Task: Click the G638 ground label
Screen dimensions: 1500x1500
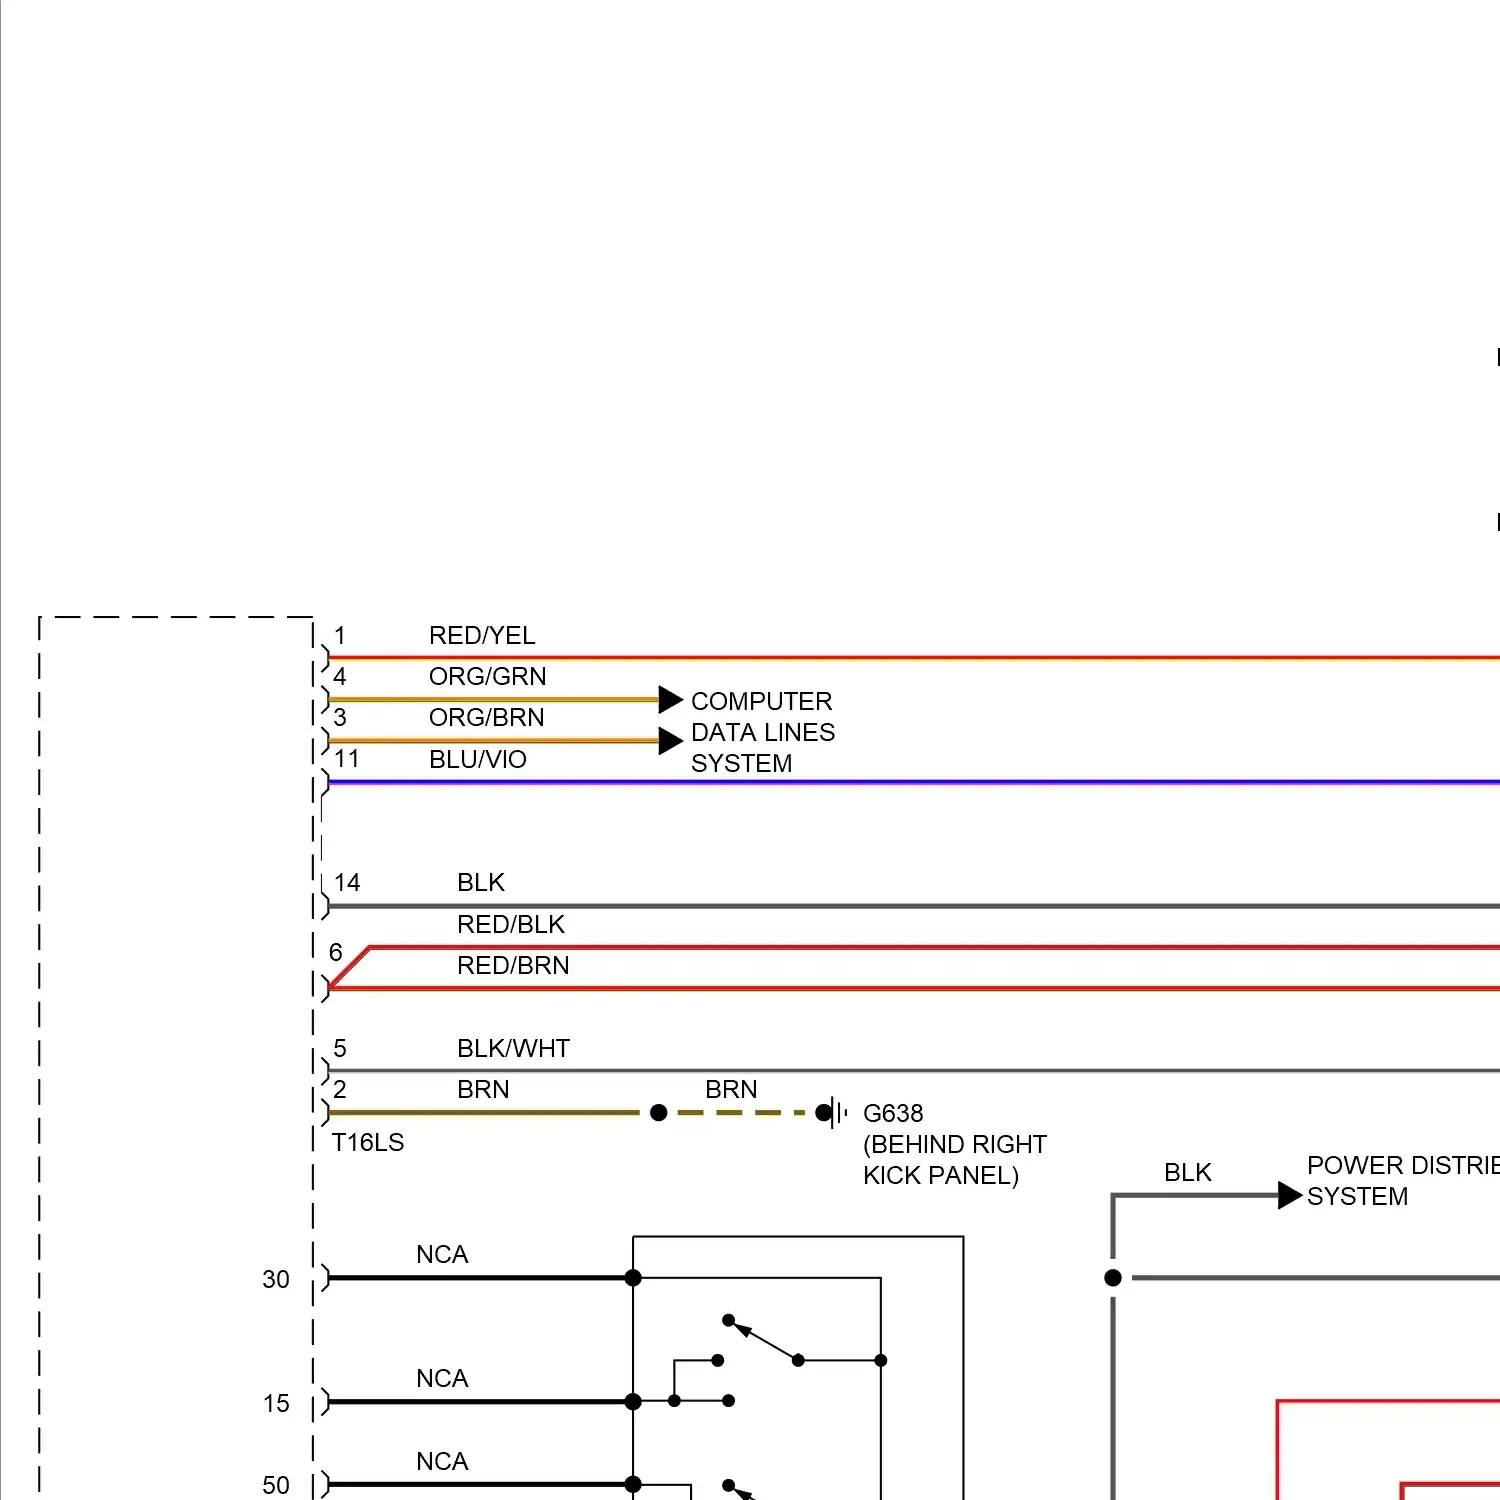Action: pyautogui.click(x=893, y=1114)
